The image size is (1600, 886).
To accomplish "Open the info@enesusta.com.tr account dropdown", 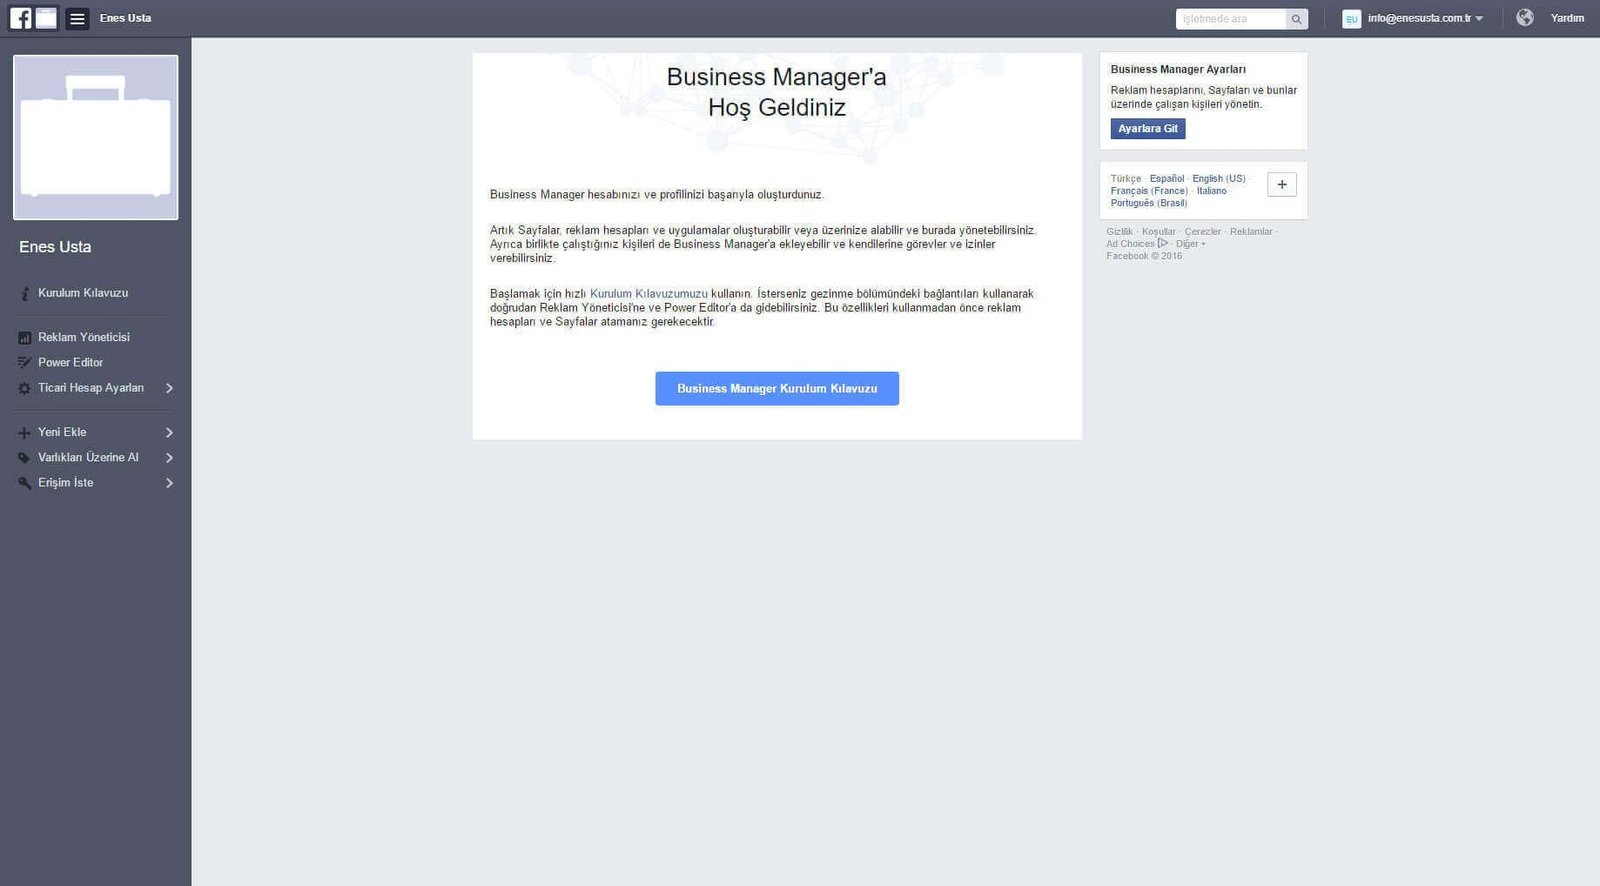I will [x=1425, y=18].
